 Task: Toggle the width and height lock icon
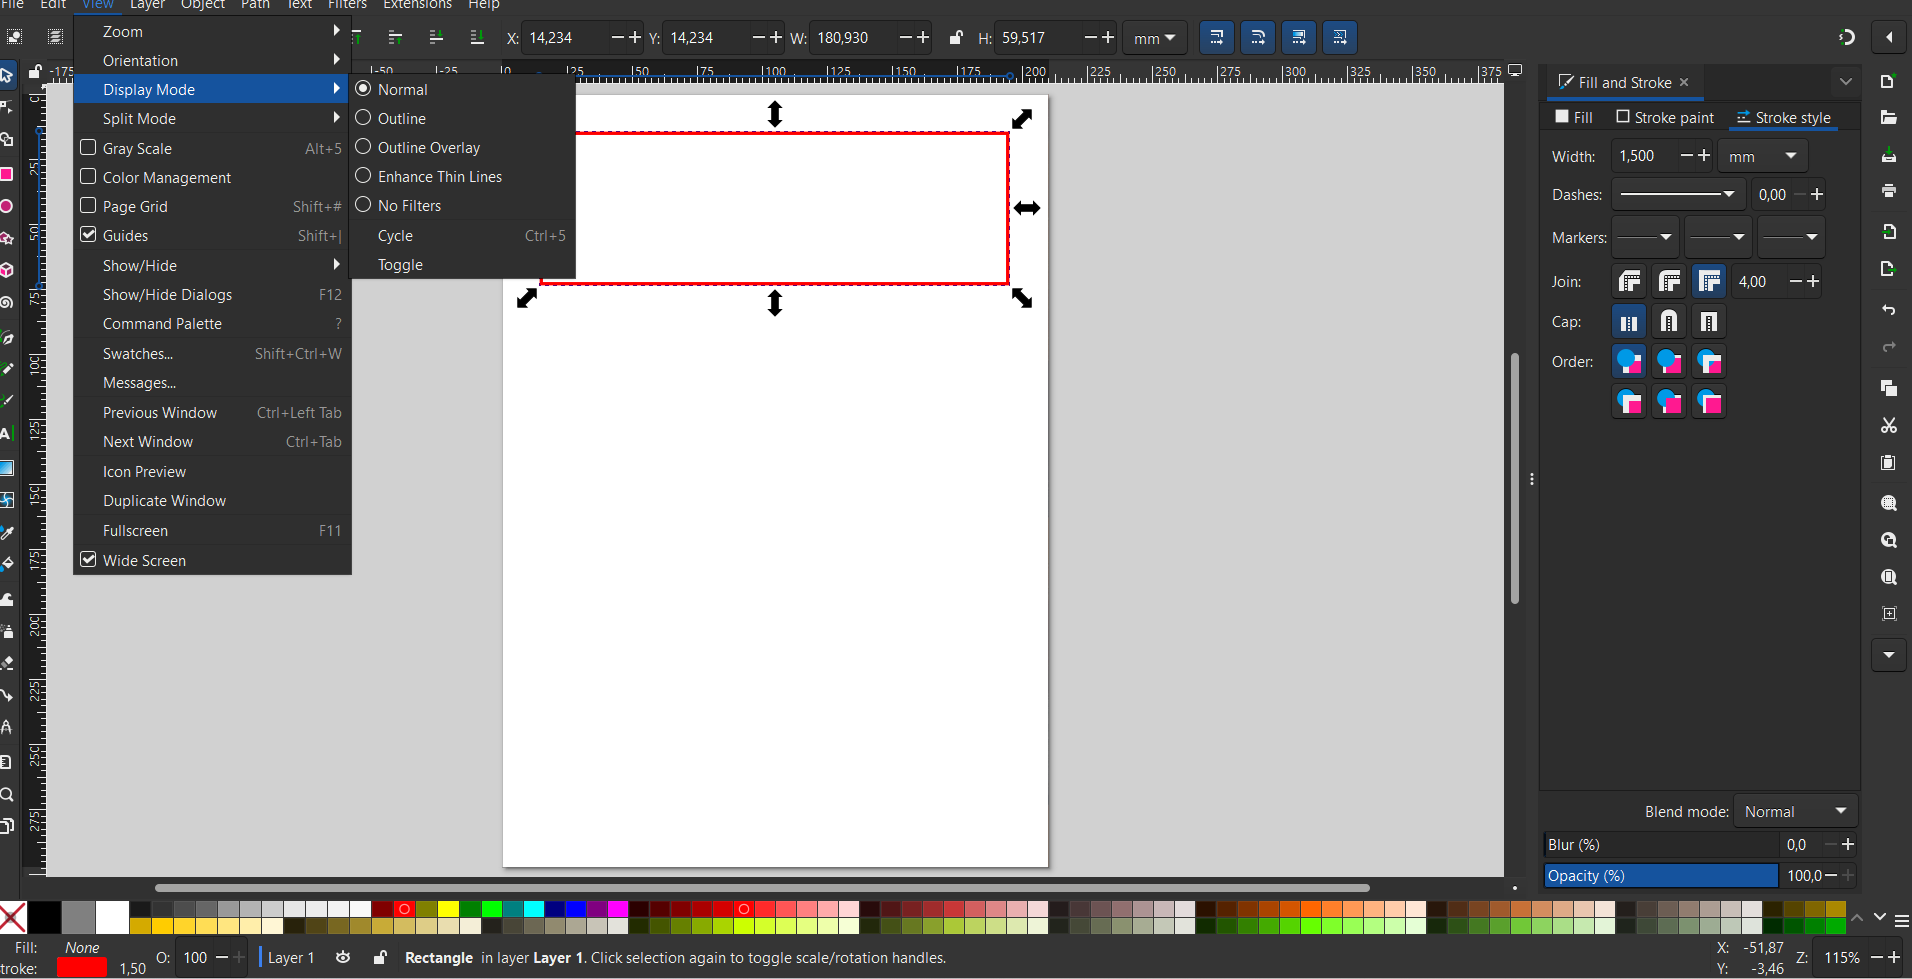(956, 38)
